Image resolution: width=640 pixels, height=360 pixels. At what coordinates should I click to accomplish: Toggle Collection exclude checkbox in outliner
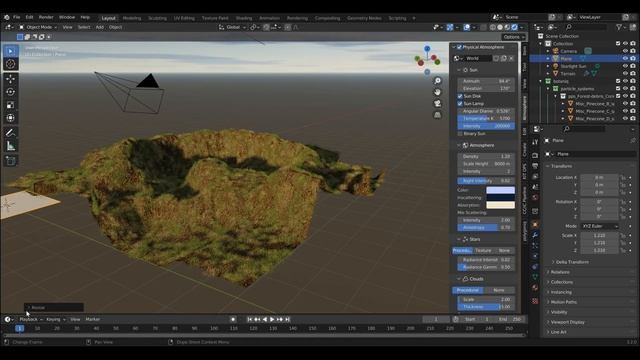[618, 44]
